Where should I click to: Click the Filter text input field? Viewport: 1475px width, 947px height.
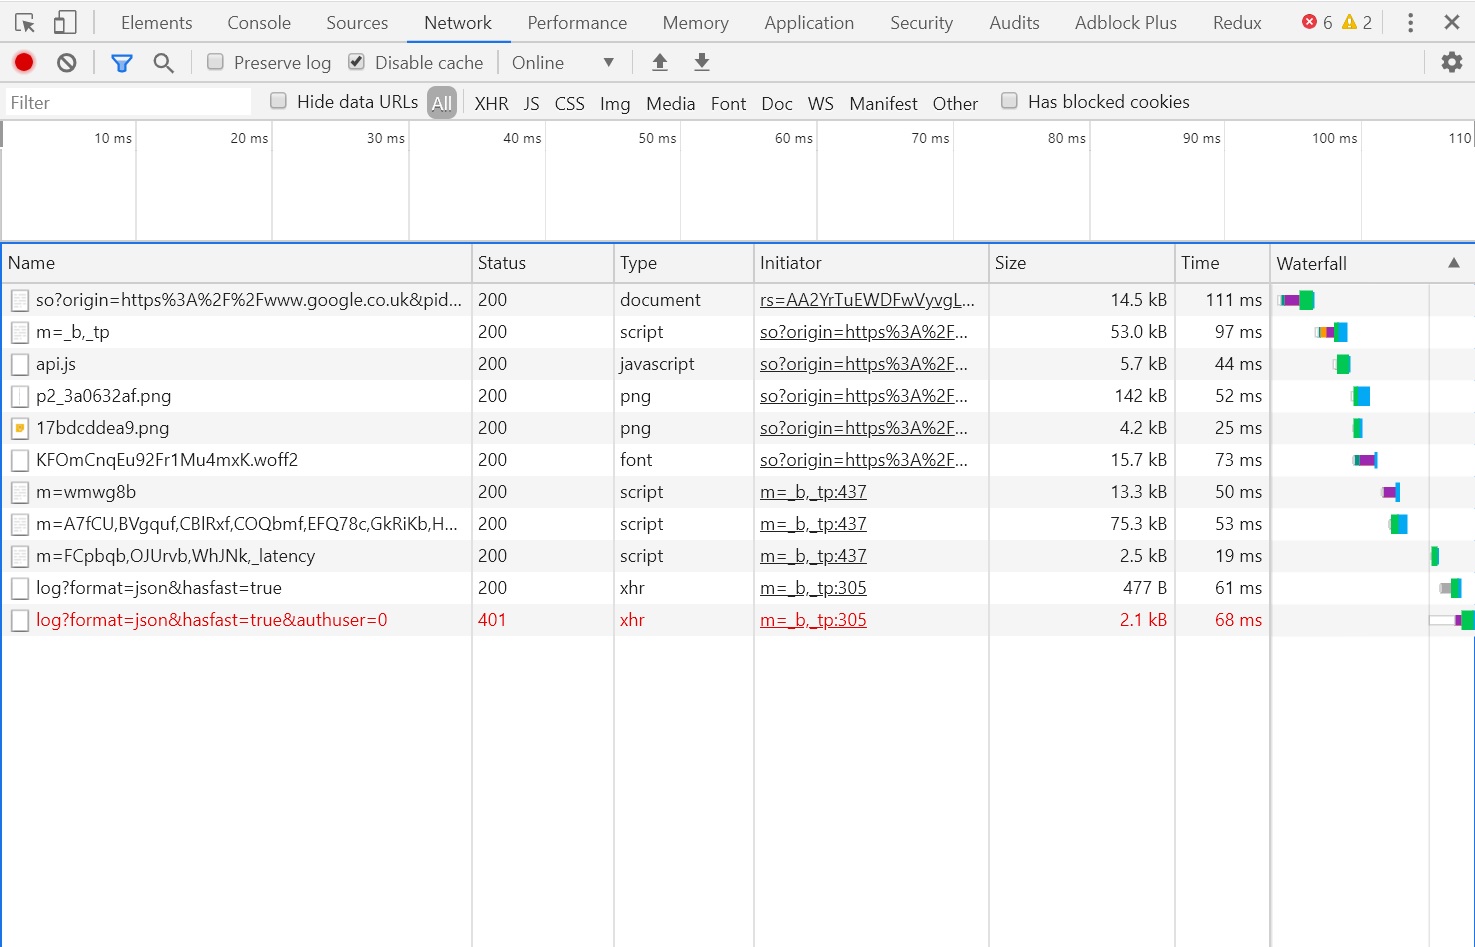point(128,102)
